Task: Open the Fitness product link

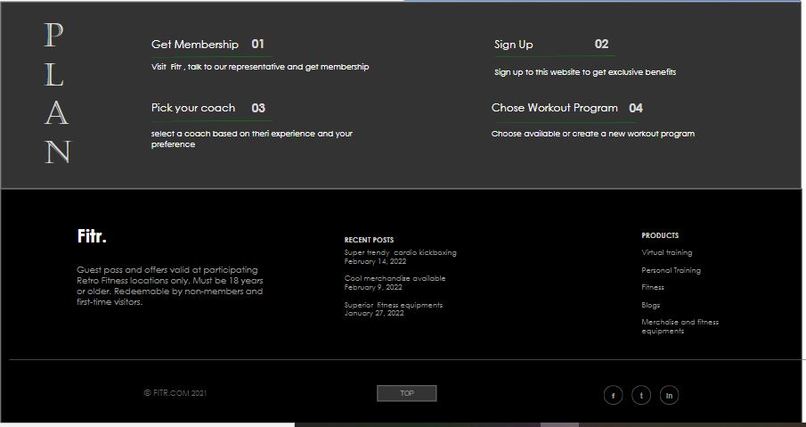Action: click(653, 287)
